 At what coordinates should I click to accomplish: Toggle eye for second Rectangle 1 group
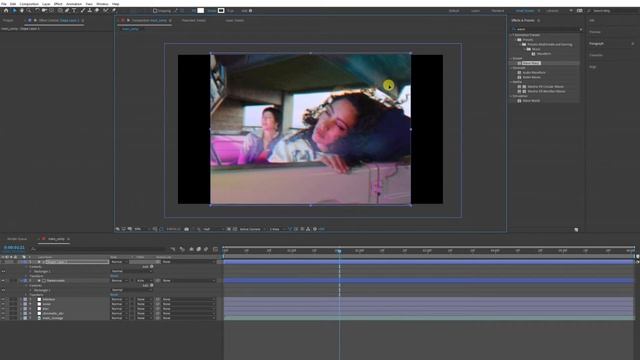pos(3,290)
